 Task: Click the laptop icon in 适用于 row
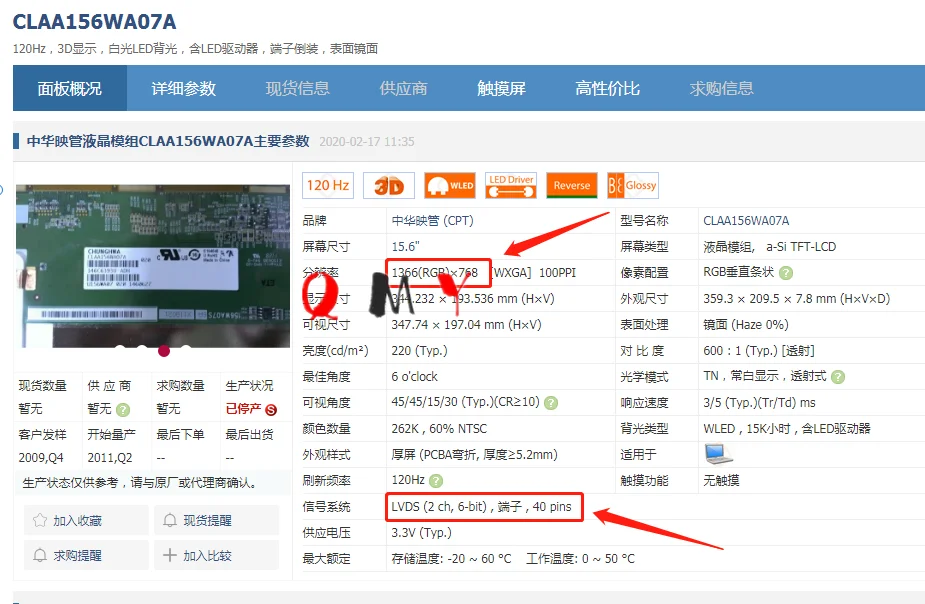point(718,454)
